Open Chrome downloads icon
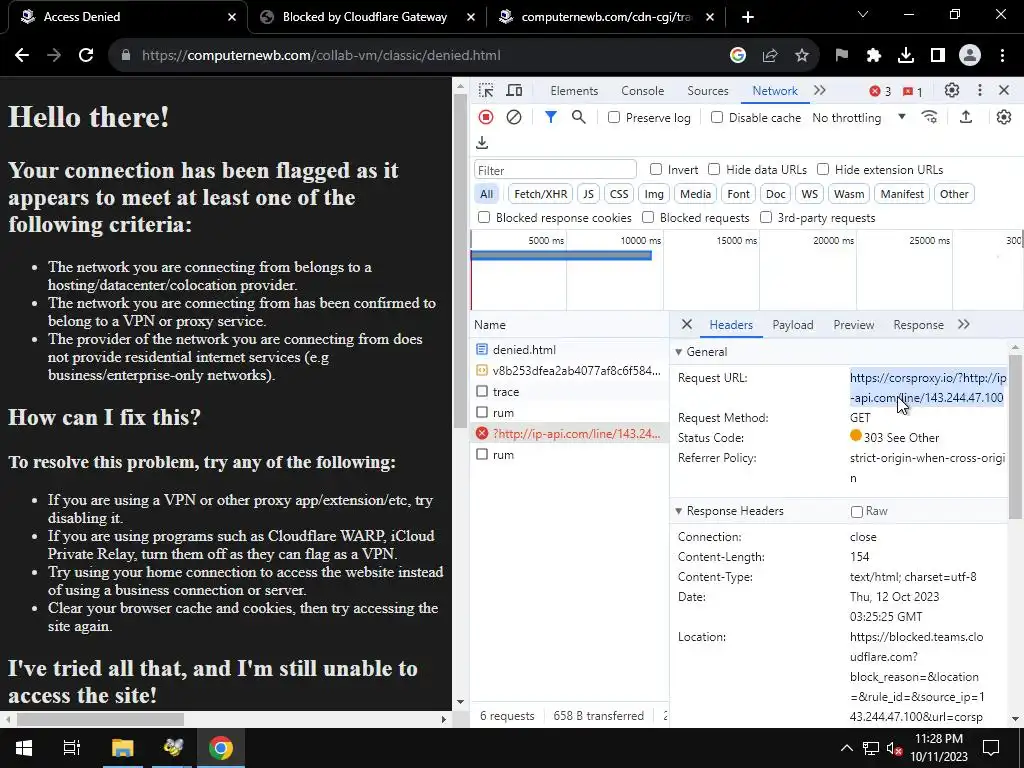This screenshot has width=1024, height=768. pyautogui.click(x=906, y=56)
